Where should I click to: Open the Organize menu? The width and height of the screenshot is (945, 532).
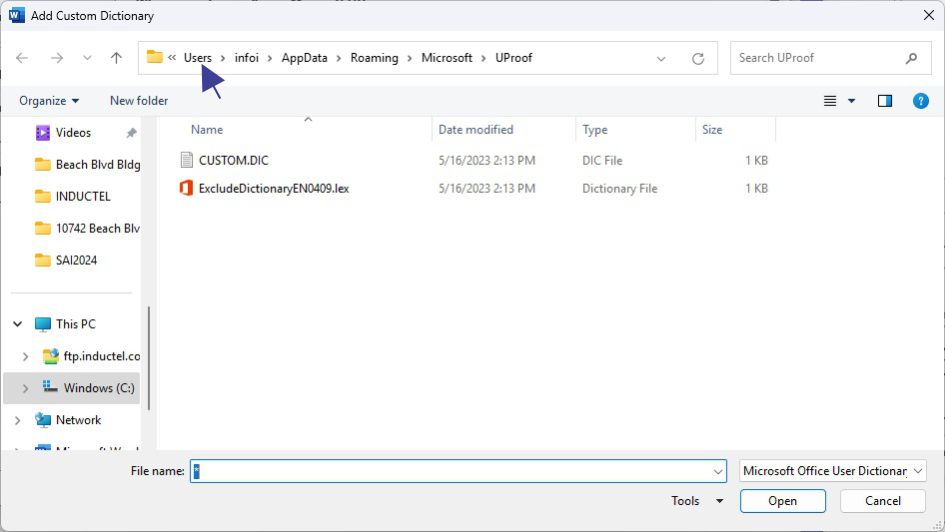click(x=48, y=101)
